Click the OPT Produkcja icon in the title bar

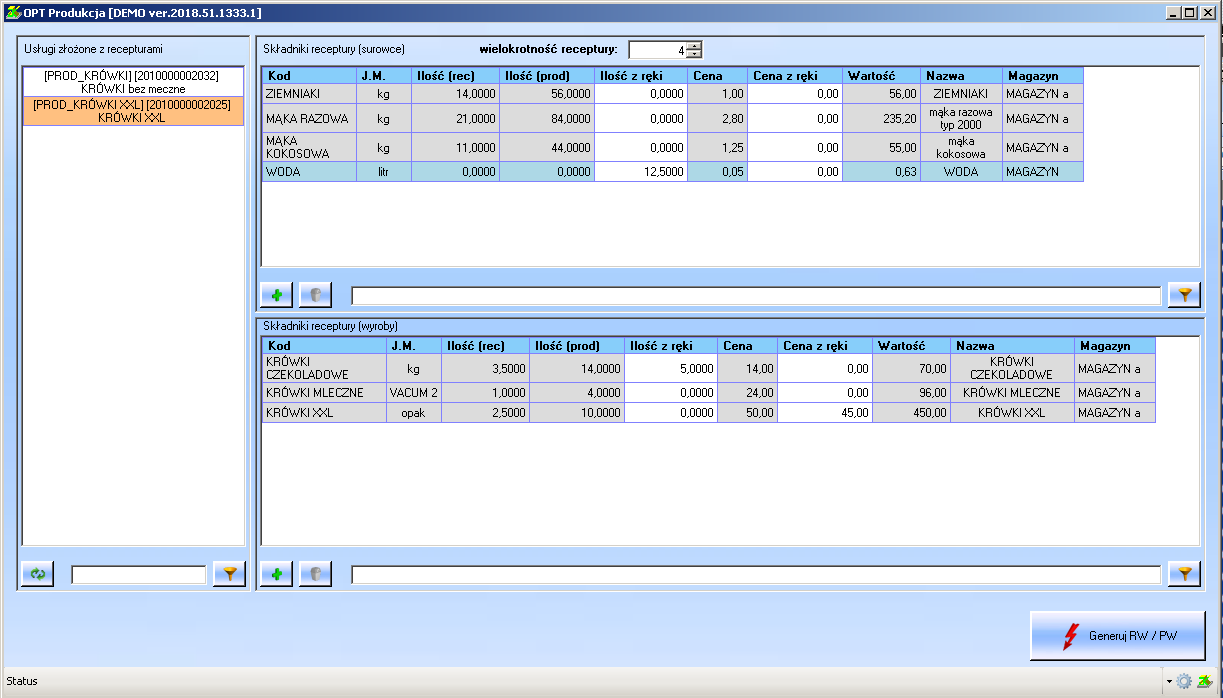pyautogui.click(x=14, y=12)
